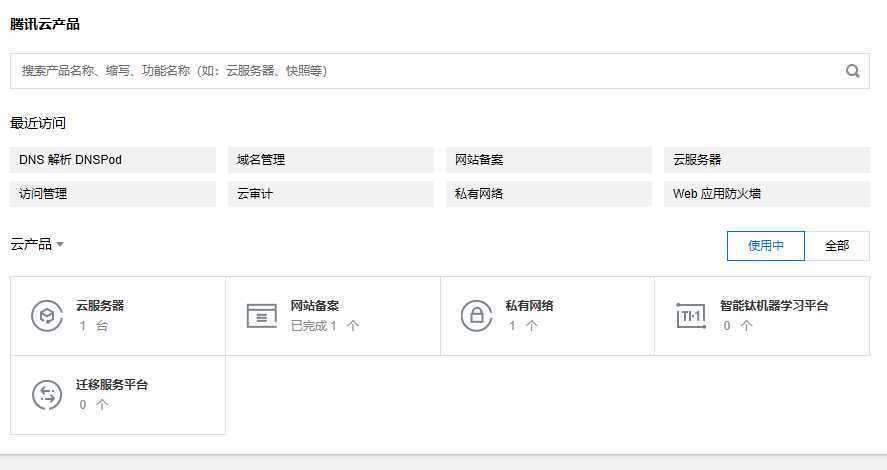Viewport: 887px width, 470px height.
Task: Click the 云服务器 cube icon card
Action: tap(47, 316)
